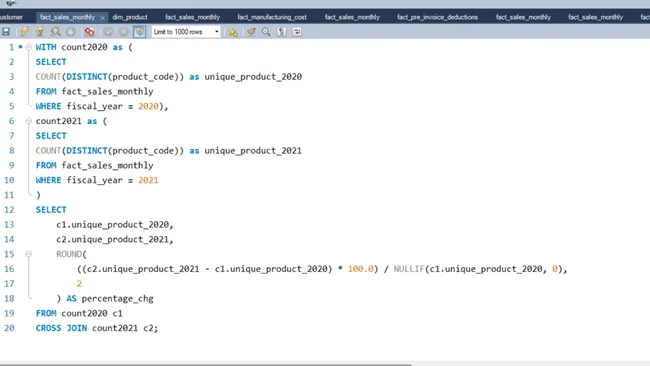This screenshot has width=650, height=366.
Task: Execute the statement under the cursor
Action: click(40, 32)
